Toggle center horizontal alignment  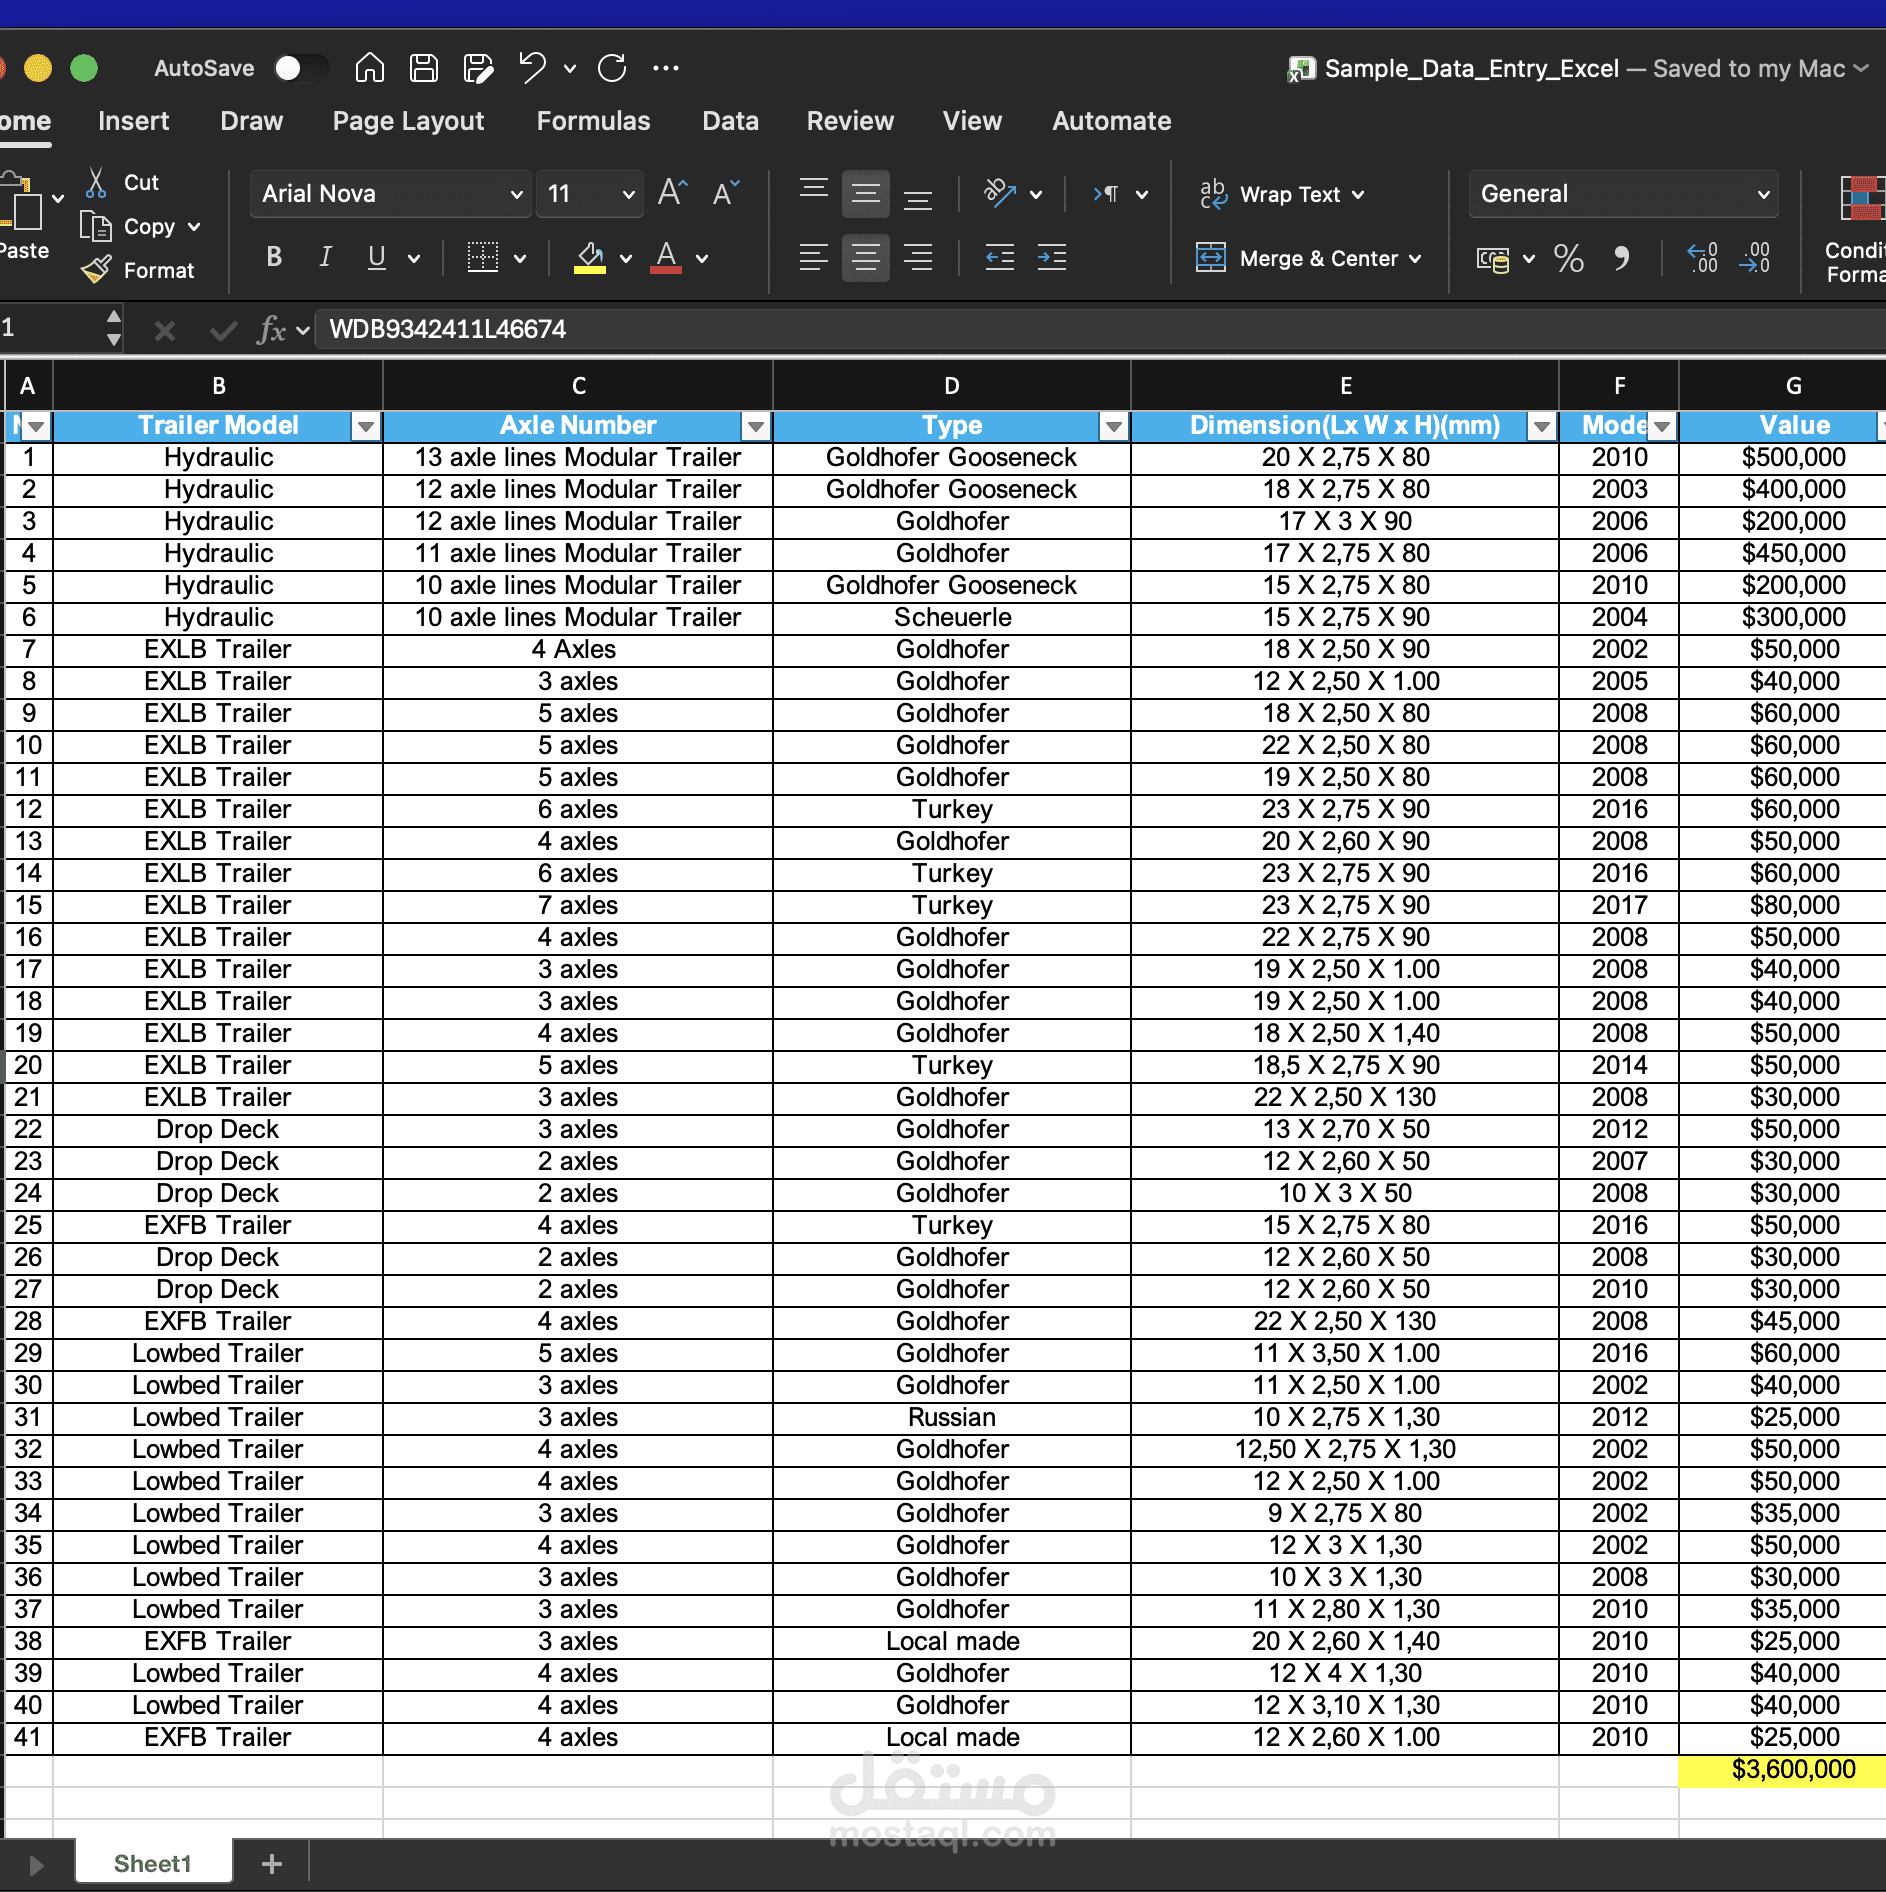click(866, 258)
